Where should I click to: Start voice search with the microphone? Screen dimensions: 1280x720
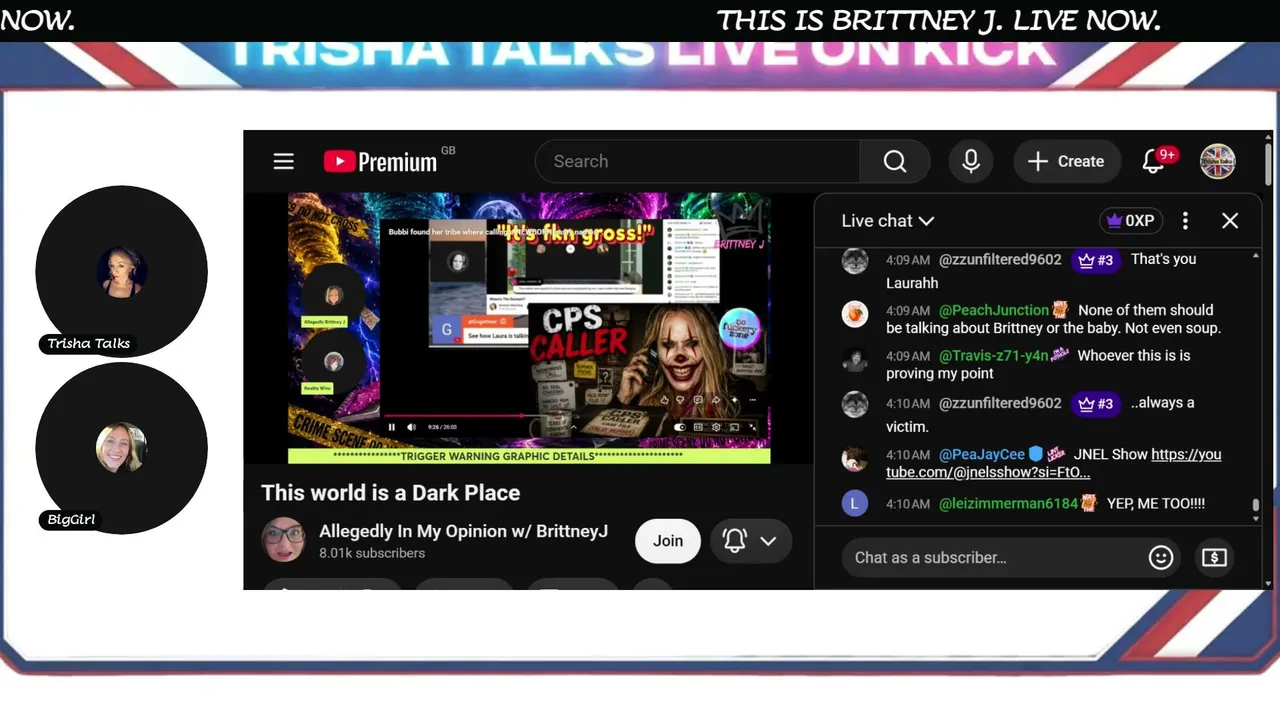[x=971, y=161]
